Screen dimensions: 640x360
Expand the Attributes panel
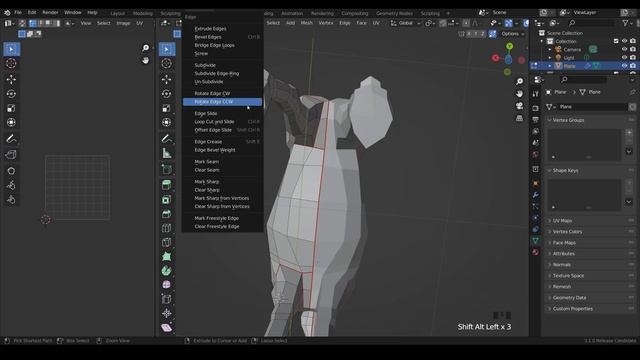tap(590, 253)
